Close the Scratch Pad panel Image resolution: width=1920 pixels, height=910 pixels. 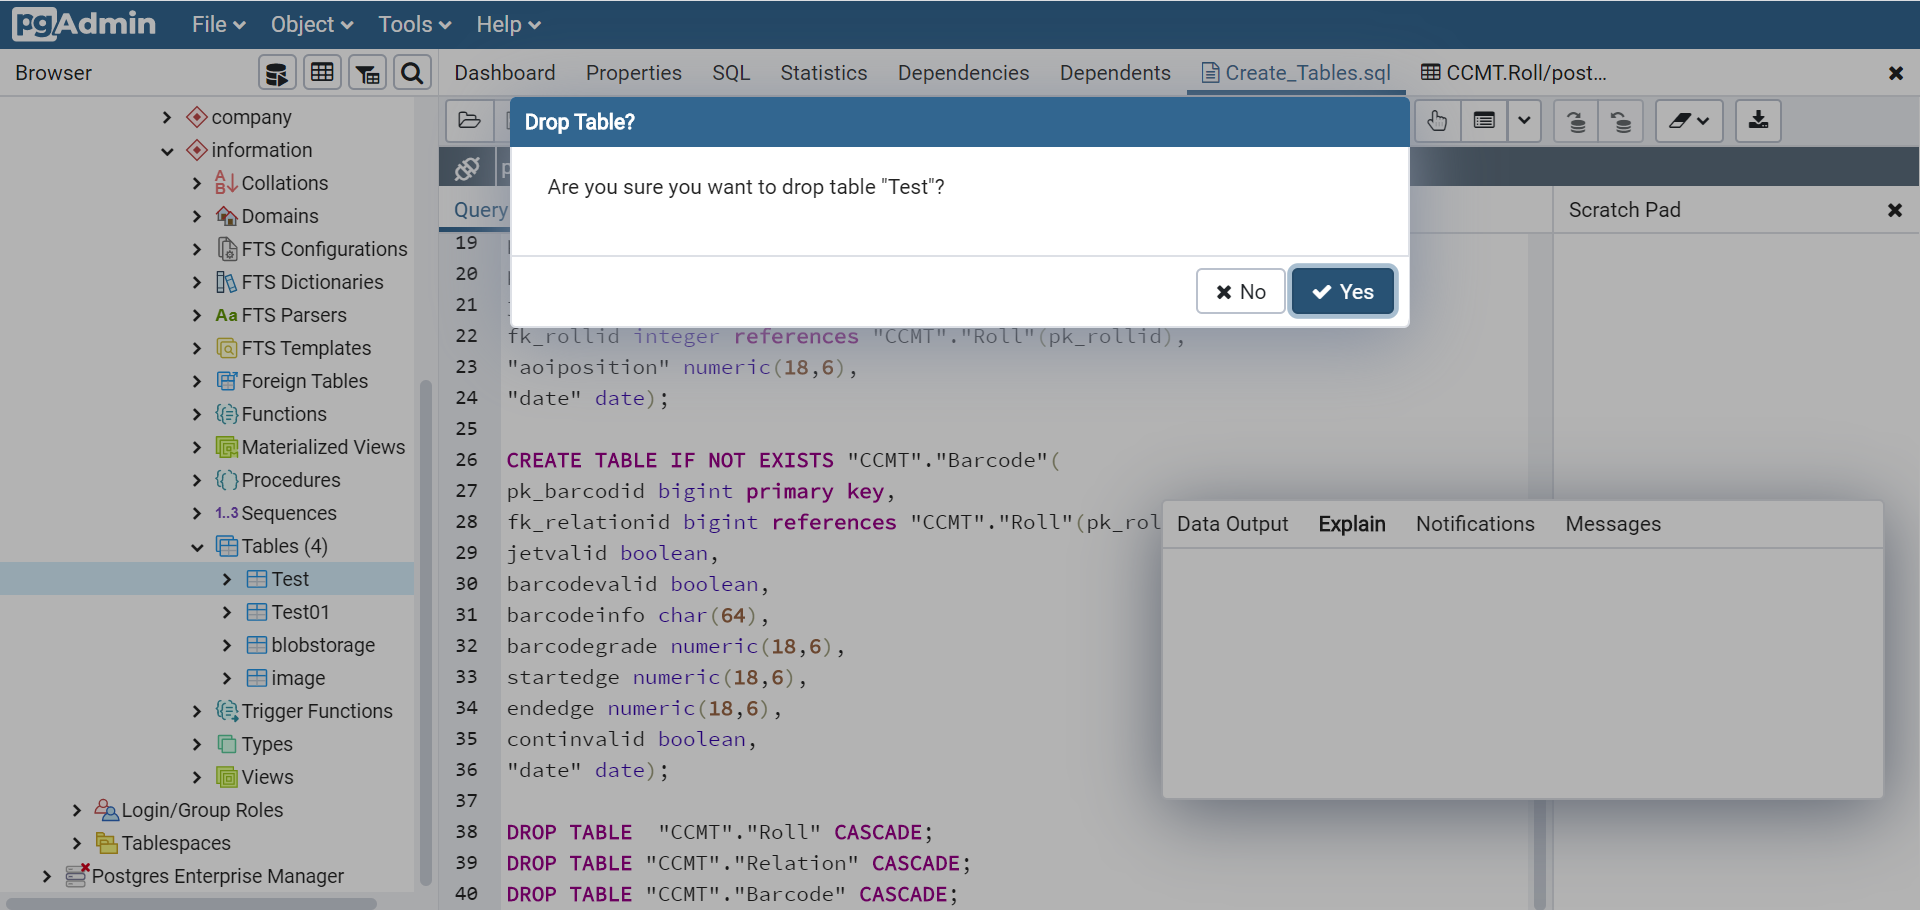point(1895,210)
